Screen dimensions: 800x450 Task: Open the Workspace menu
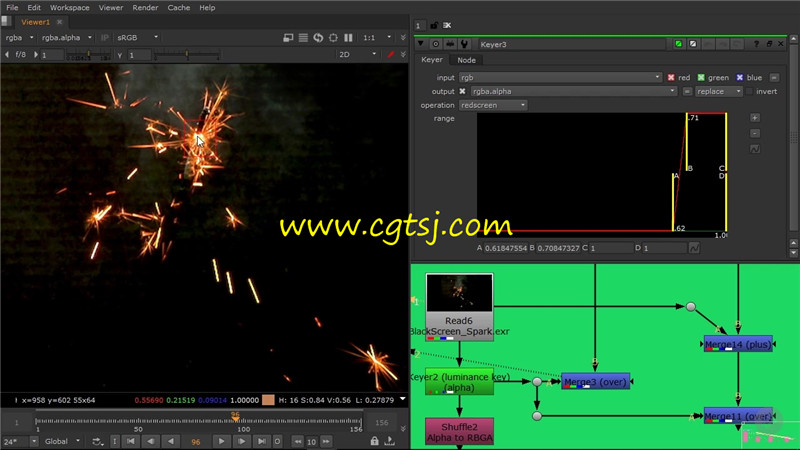tap(69, 8)
